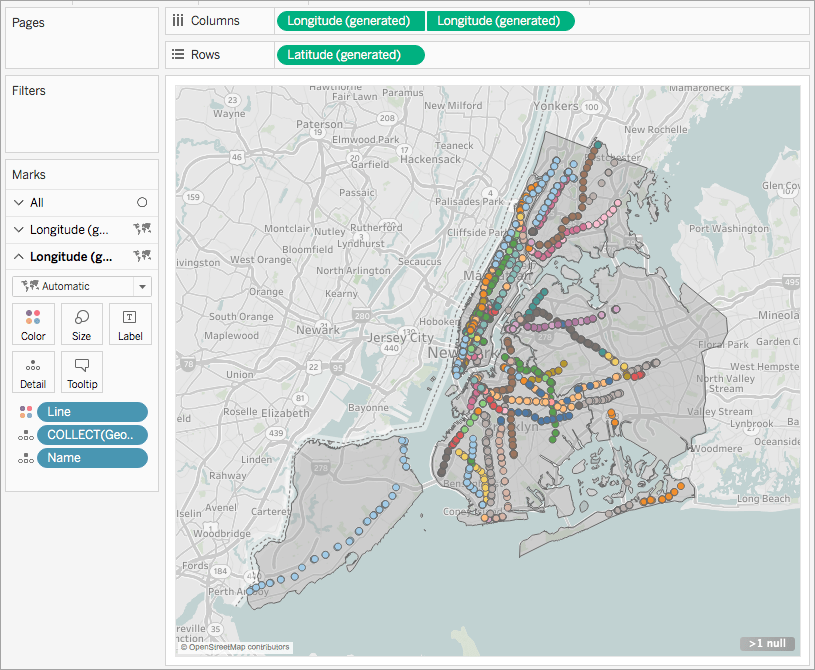Click the OpenStreetMap contributors attribution link
This screenshot has height=670, width=815.
point(234,647)
